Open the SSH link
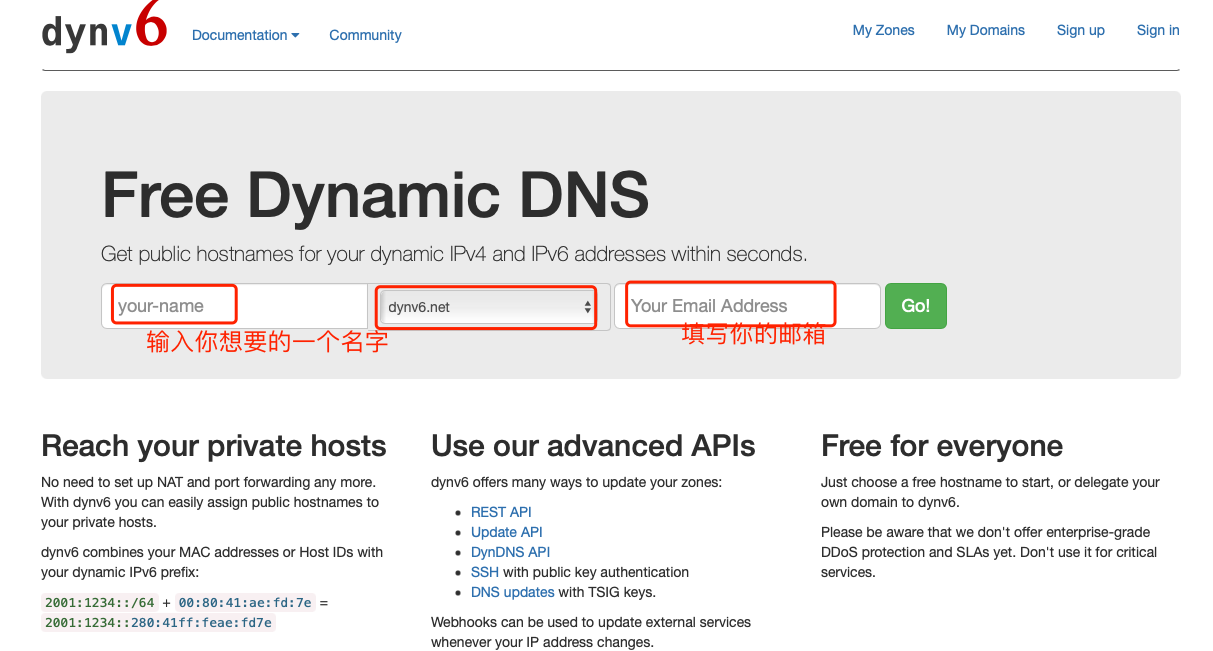Viewport: 1213px width, 651px height. [485, 572]
